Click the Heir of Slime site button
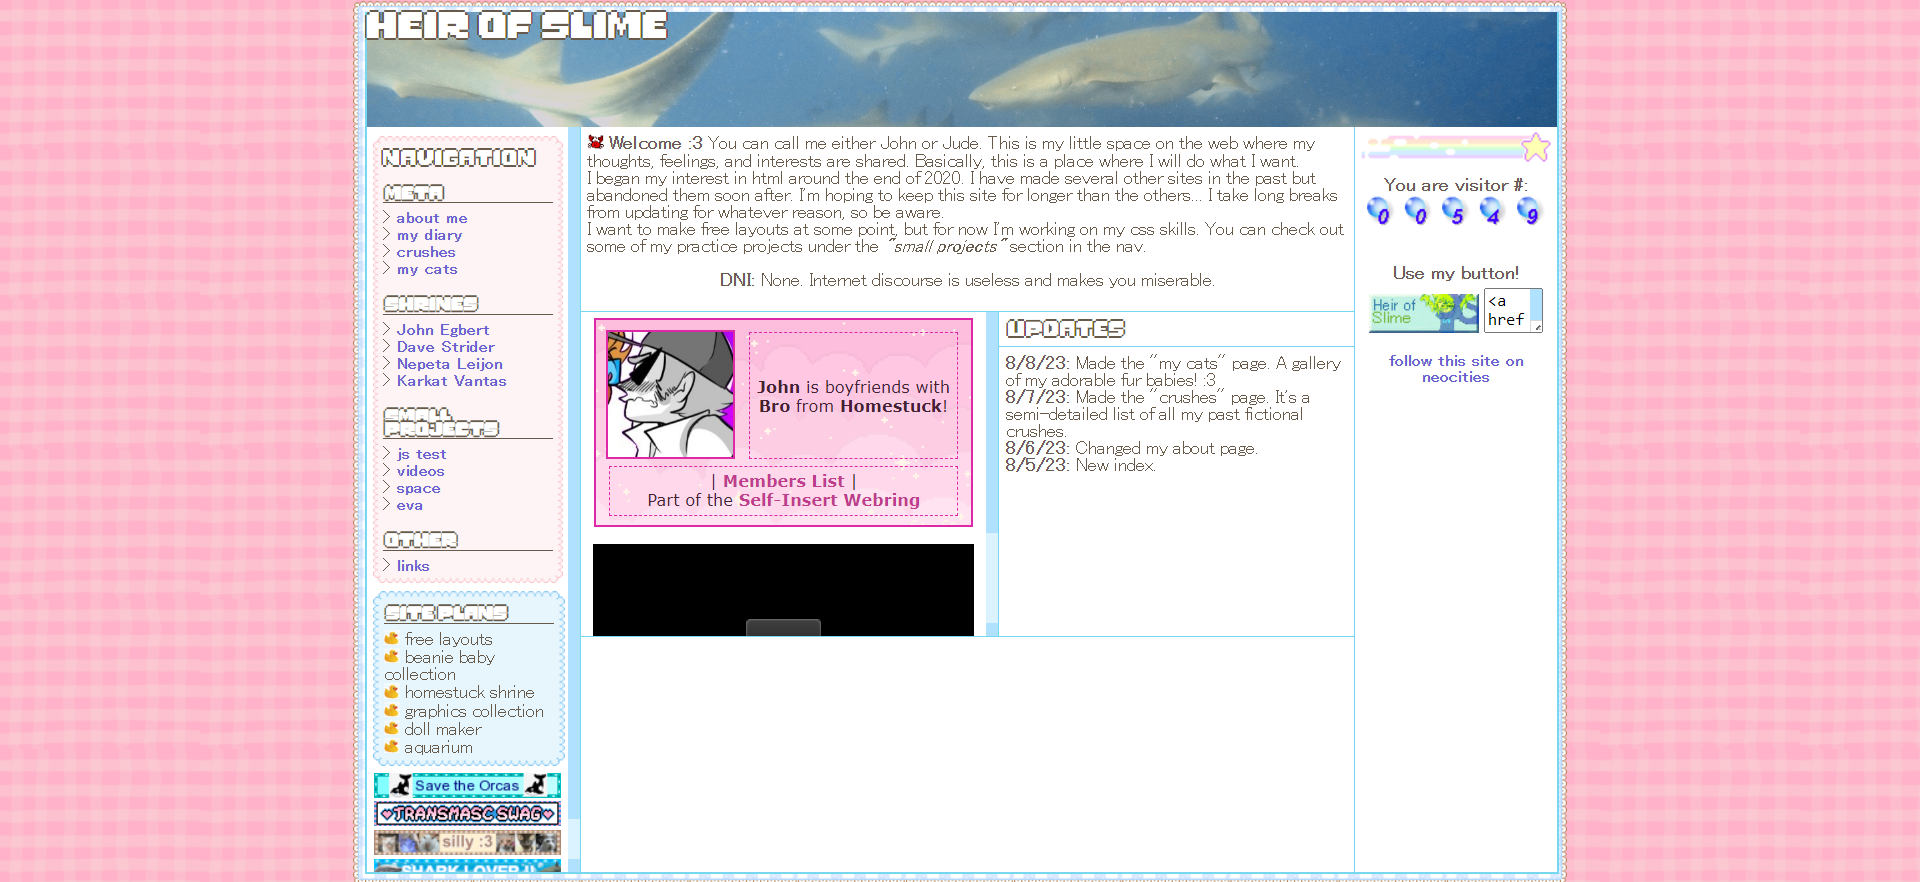Image resolution: width=1920 pixels, height=882 pixels. [1424, 313]
